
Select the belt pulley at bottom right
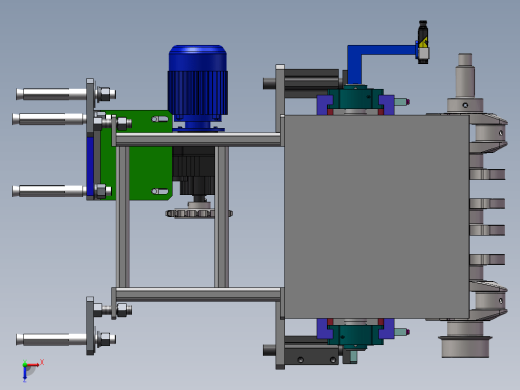pyautogui.click(x=465, y=347)
